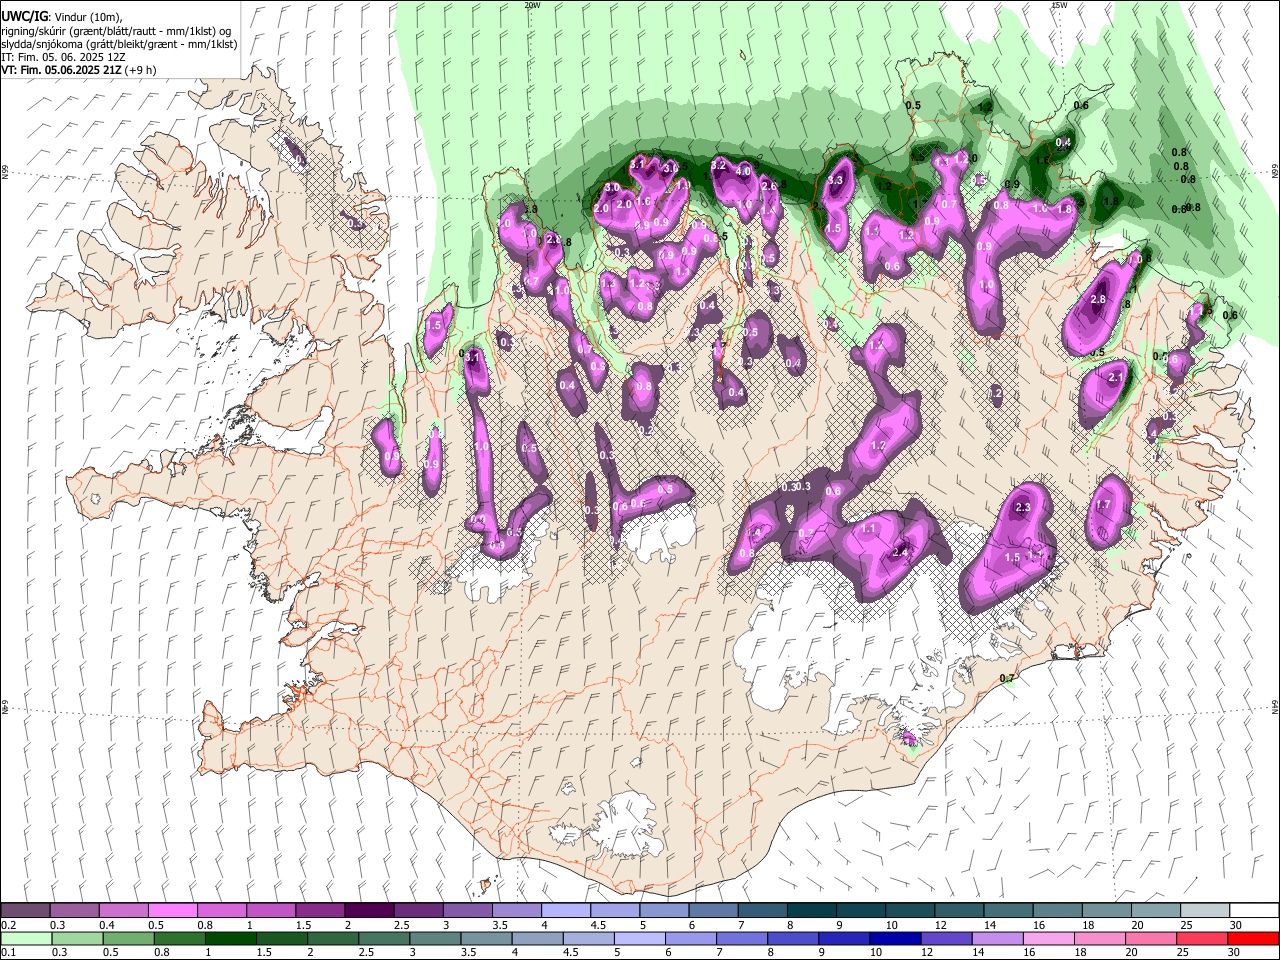
Task: Pick the dark mauve 0.2 snow-scale swatch
Action: pos(25,910)
